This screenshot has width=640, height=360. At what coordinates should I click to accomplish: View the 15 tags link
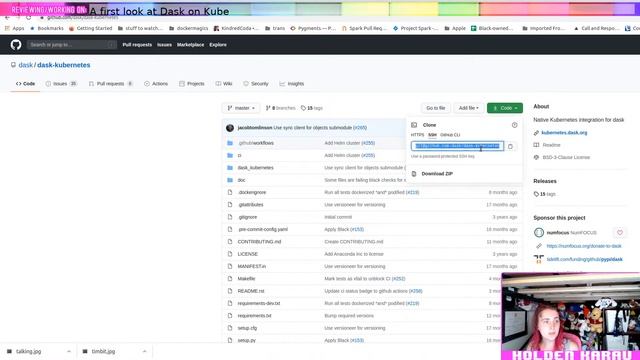click(312, 108)
